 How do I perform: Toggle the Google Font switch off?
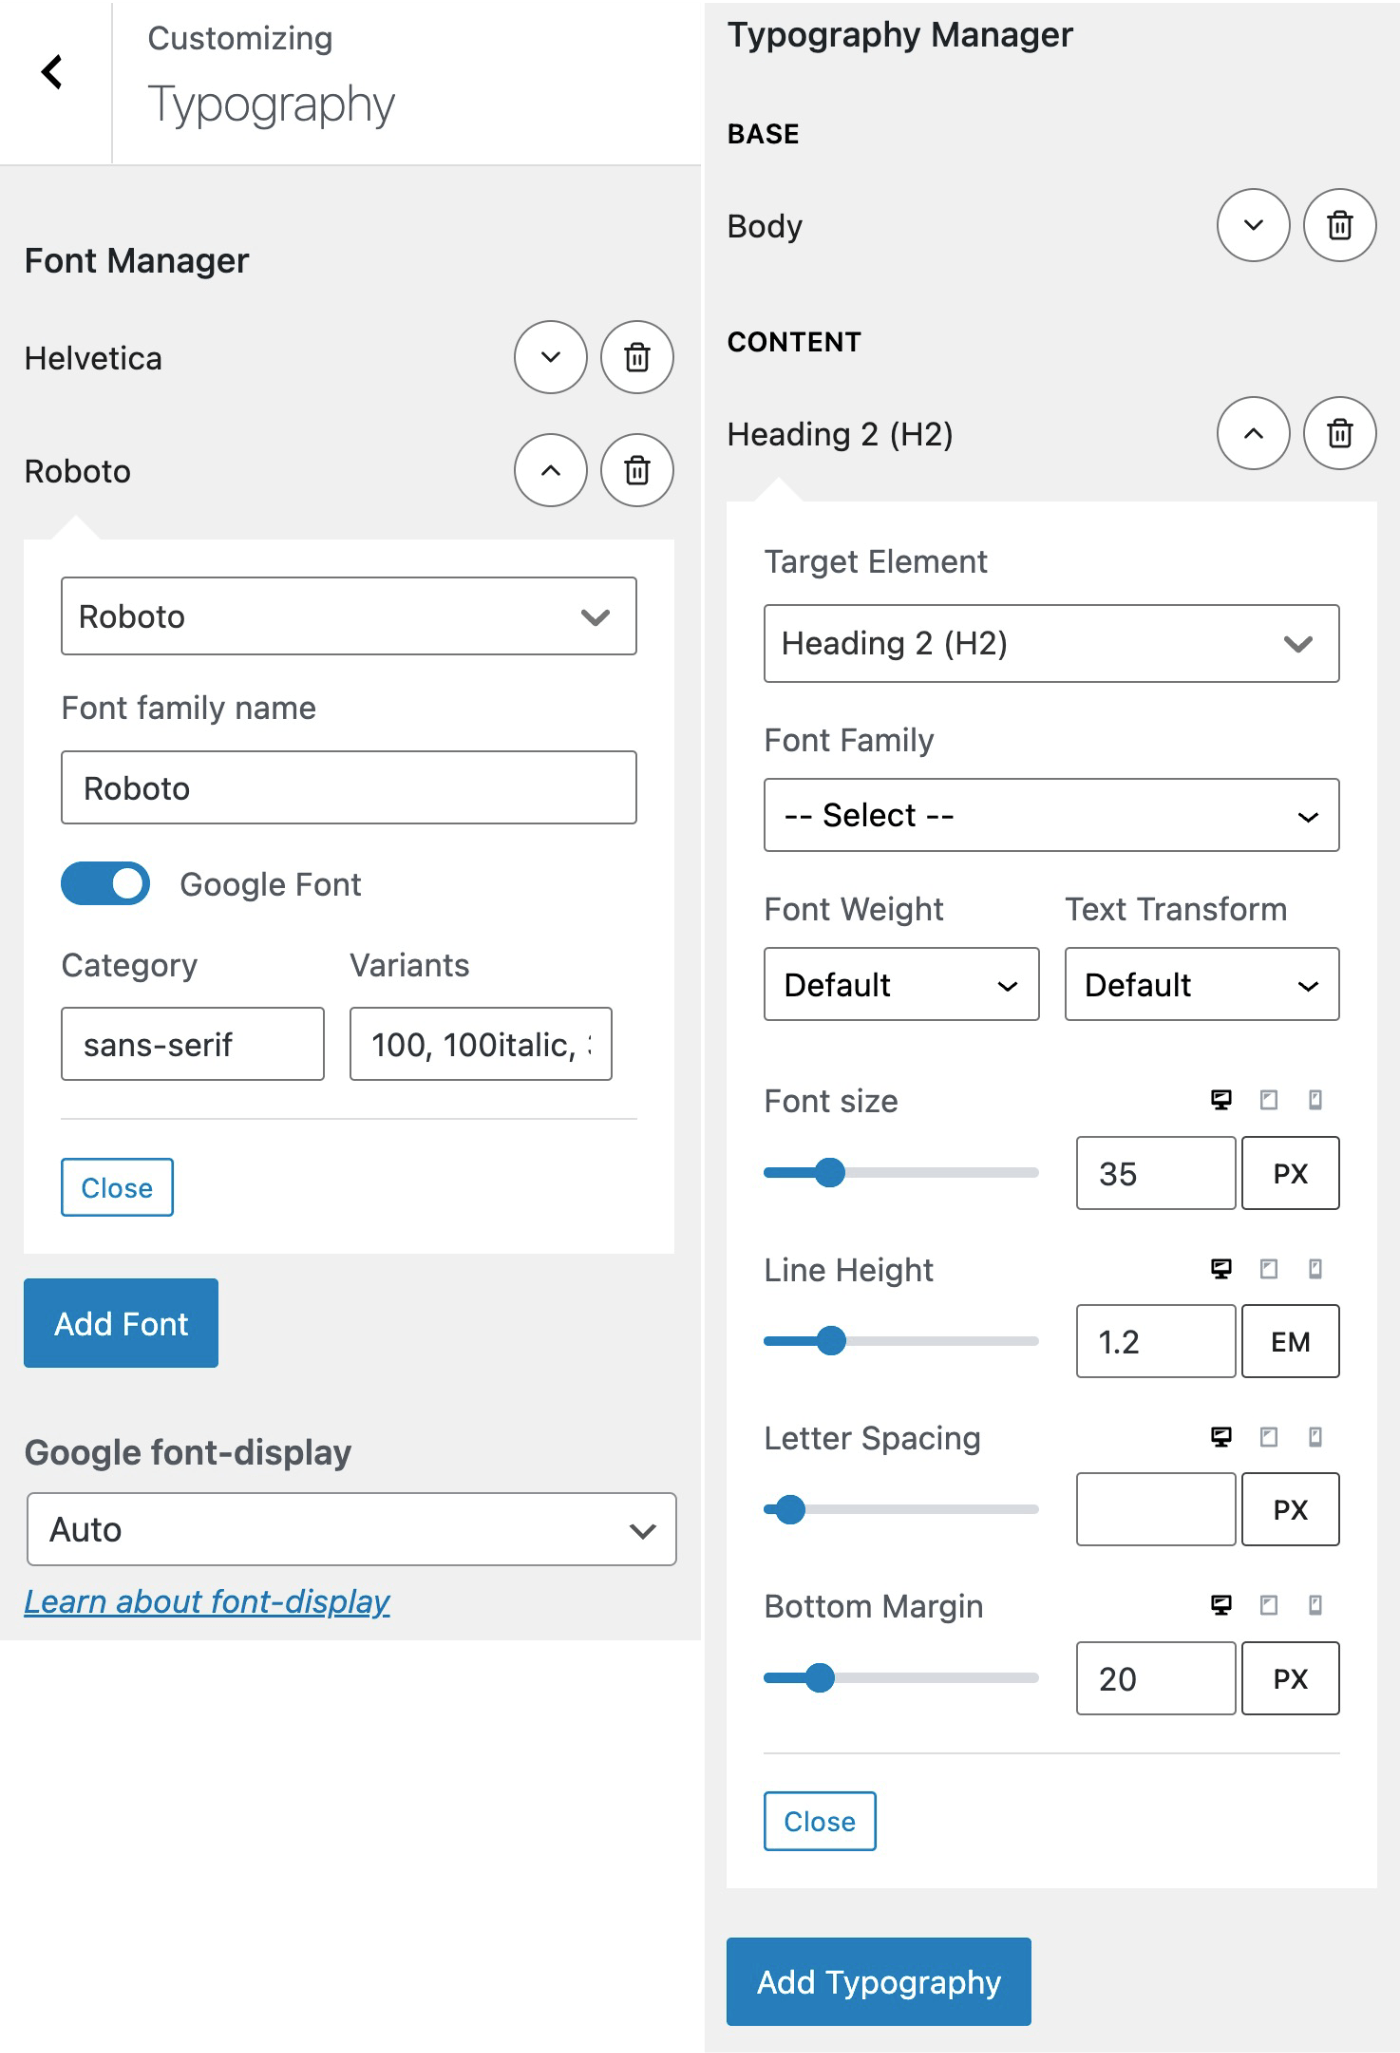(x=105, y=884)
